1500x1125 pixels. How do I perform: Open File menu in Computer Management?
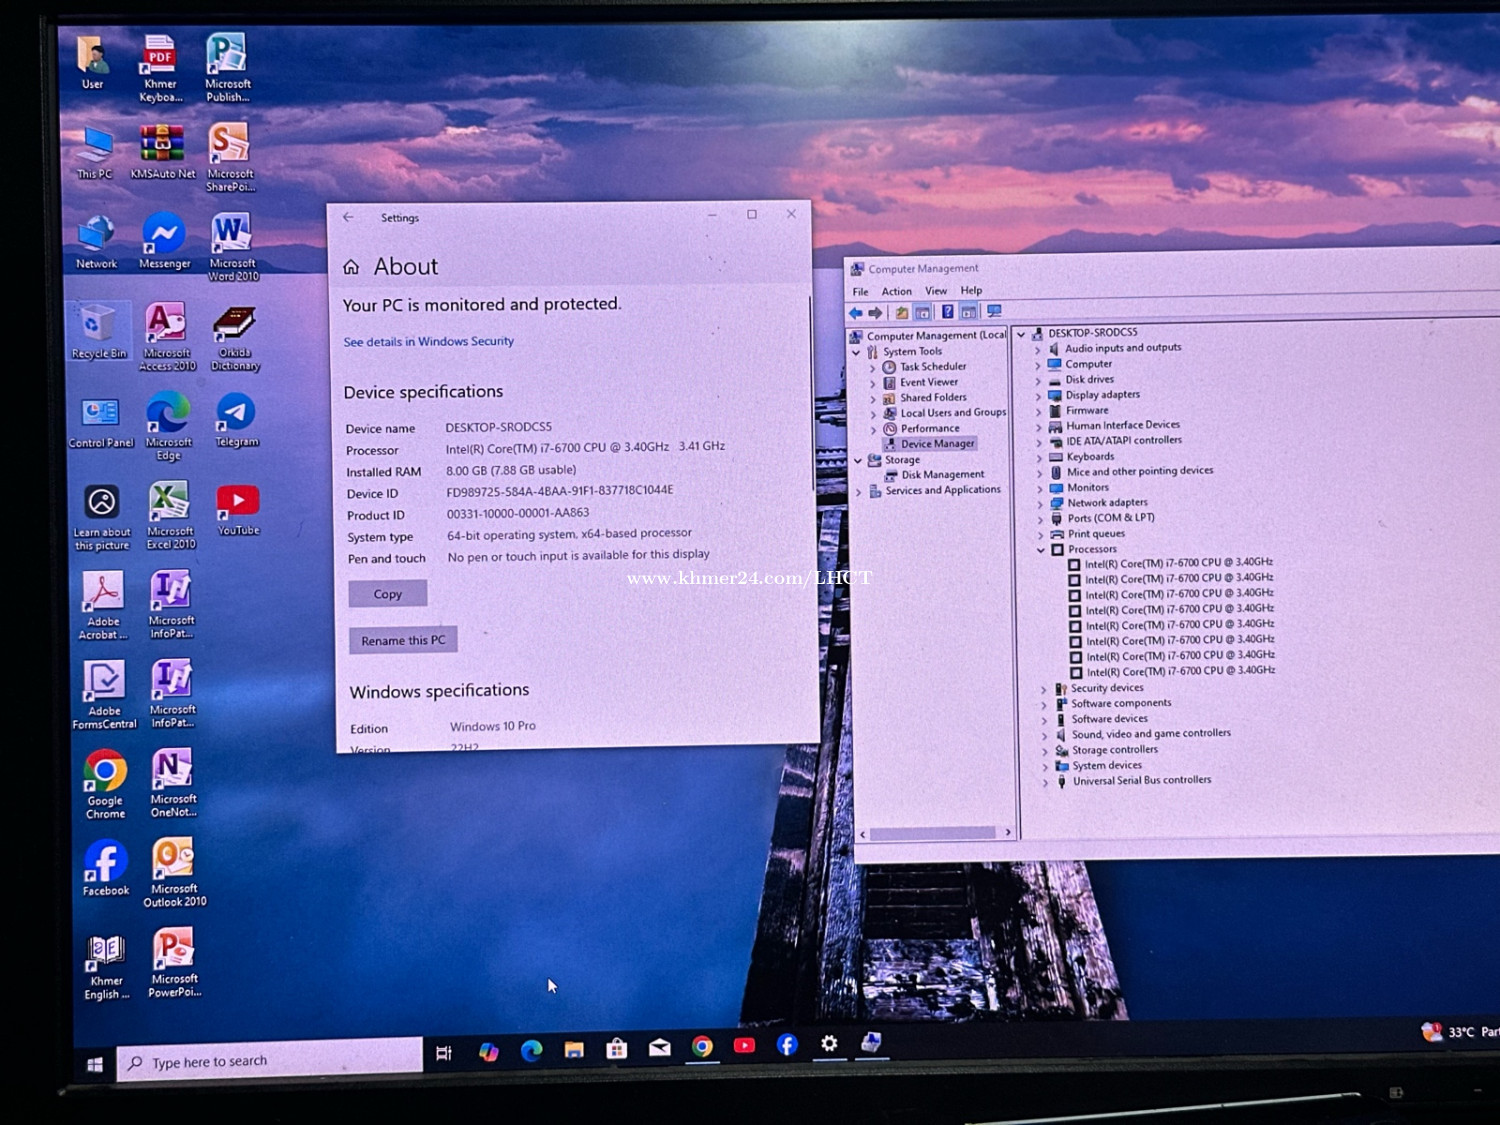click(x=860, y=292)
